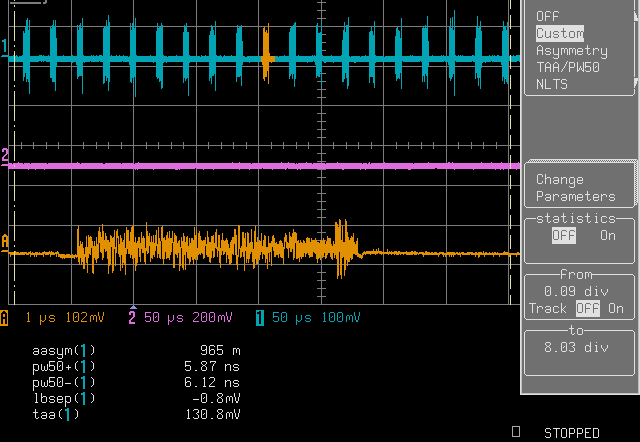This screenshot has width=640, height=442.
Task: Click trace A ground marker
Action: point(4,242)
